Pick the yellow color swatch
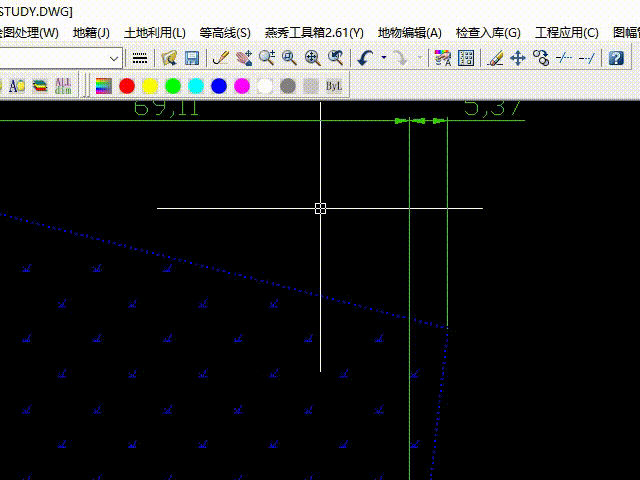The height and width of the screenshot is (480, 640). pos(150,86)
